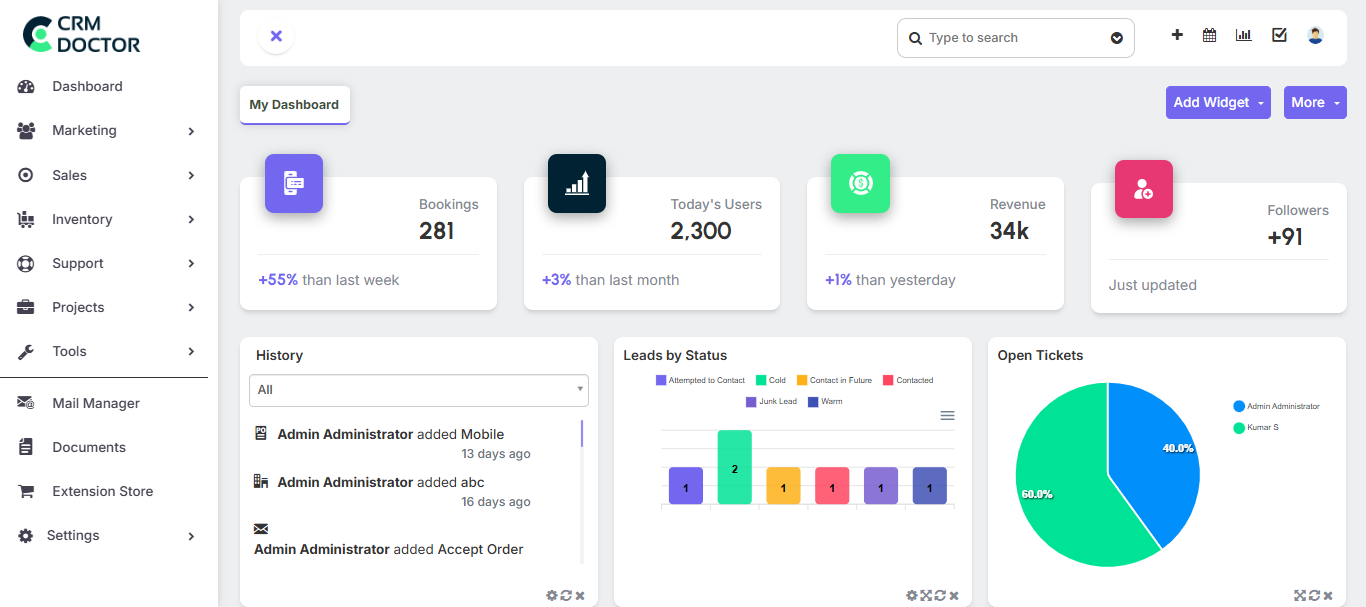Screen dimensions: 1366x607
Task: Open the profile avatar icon
Action: click(1314, 34)
